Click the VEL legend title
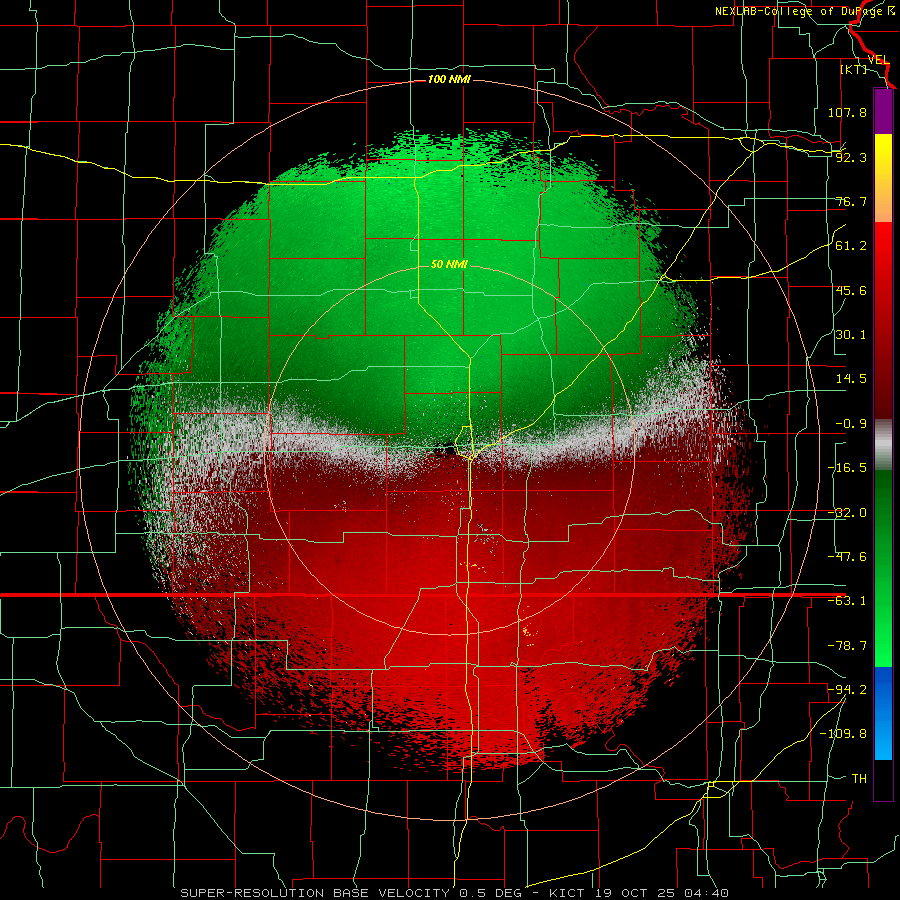Screen dimensions: 900x900 tap(878, 60)
